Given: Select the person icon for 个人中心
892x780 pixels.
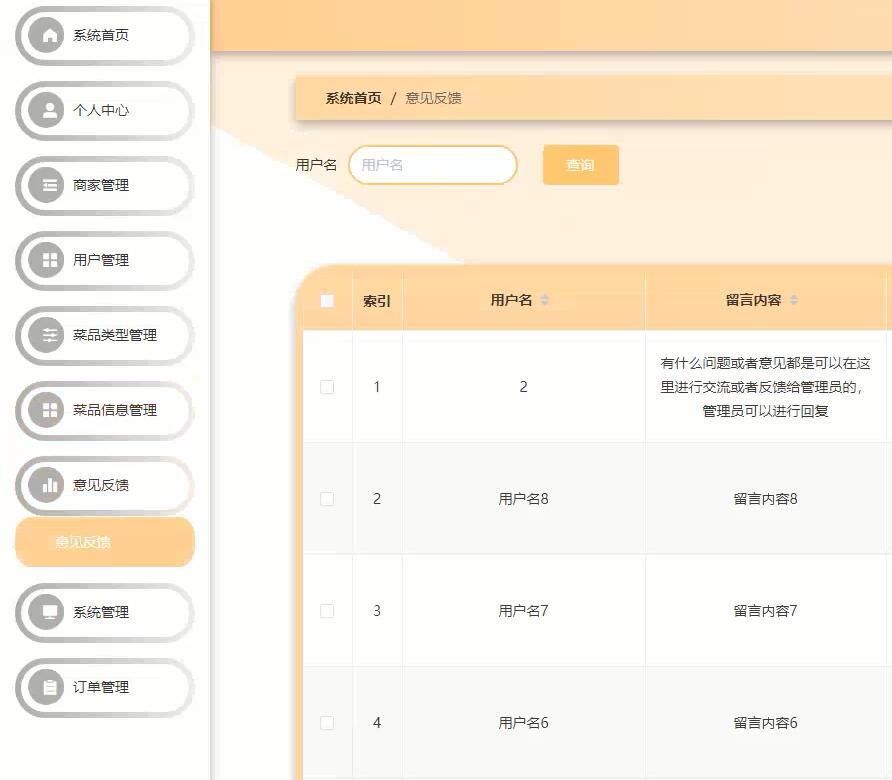Looking at the screenshot, I should click(48, 111).
